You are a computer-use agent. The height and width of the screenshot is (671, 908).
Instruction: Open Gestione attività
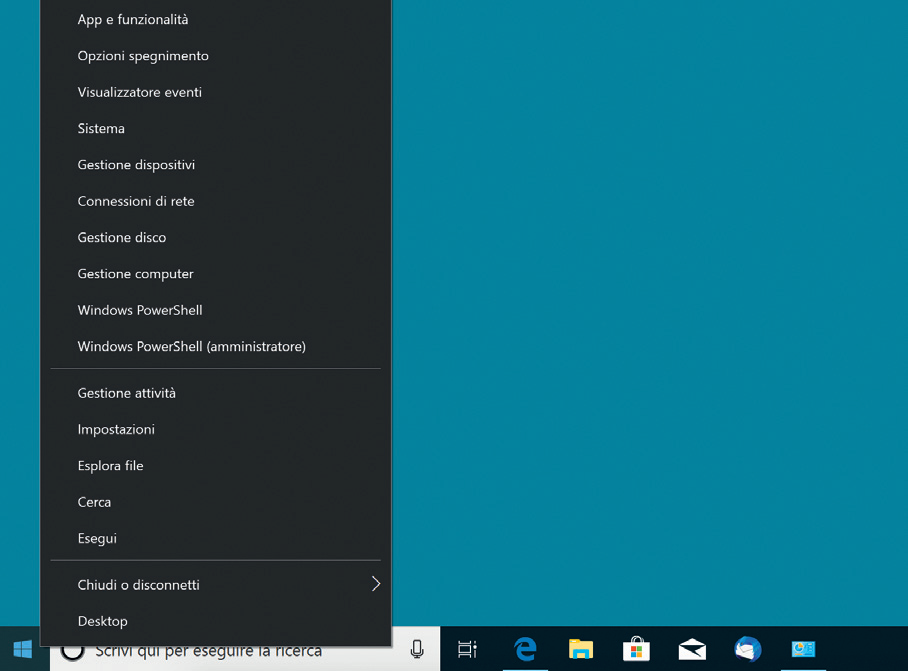pyautogui.click(x=215, y=393)
